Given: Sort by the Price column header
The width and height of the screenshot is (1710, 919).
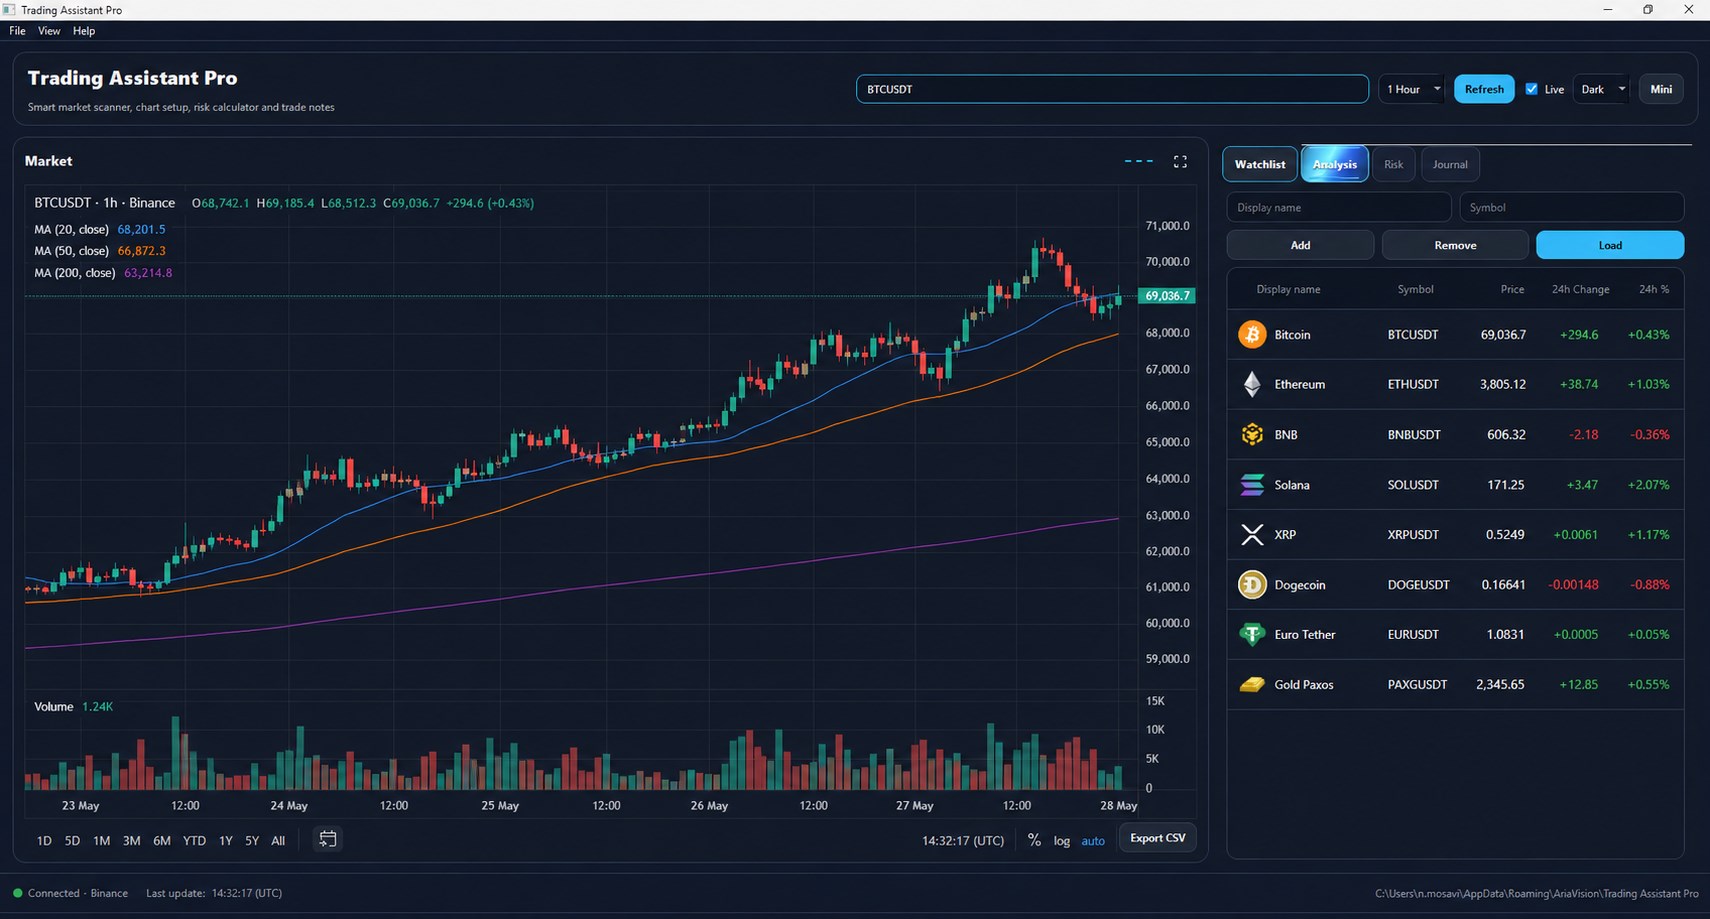Looking at the screenshot, I should pyautogui.click(x=1512, y=289).
